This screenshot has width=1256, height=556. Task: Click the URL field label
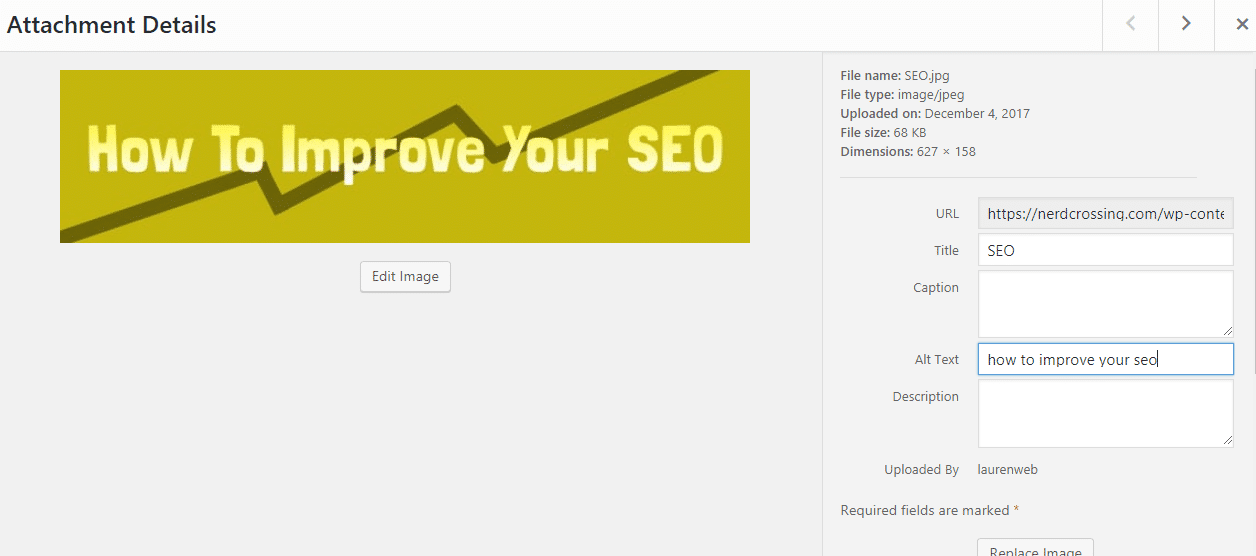[947, 214]
